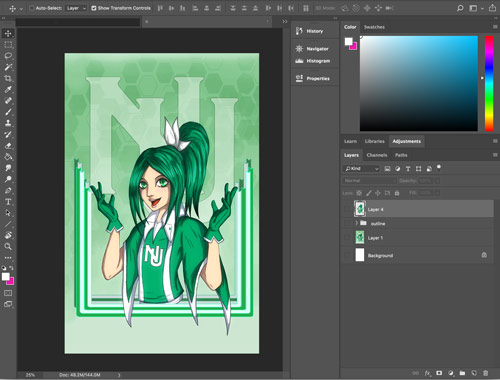The height and width of the screenshot is (380, 500).
Task: Select the Dodge tool
Action: point(8,179)
